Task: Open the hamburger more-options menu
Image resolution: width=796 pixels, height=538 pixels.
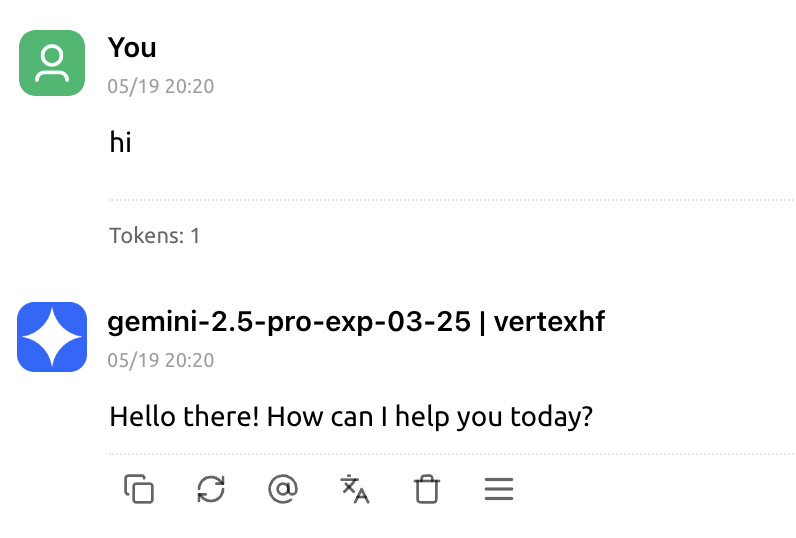Action: coord(498,489)
